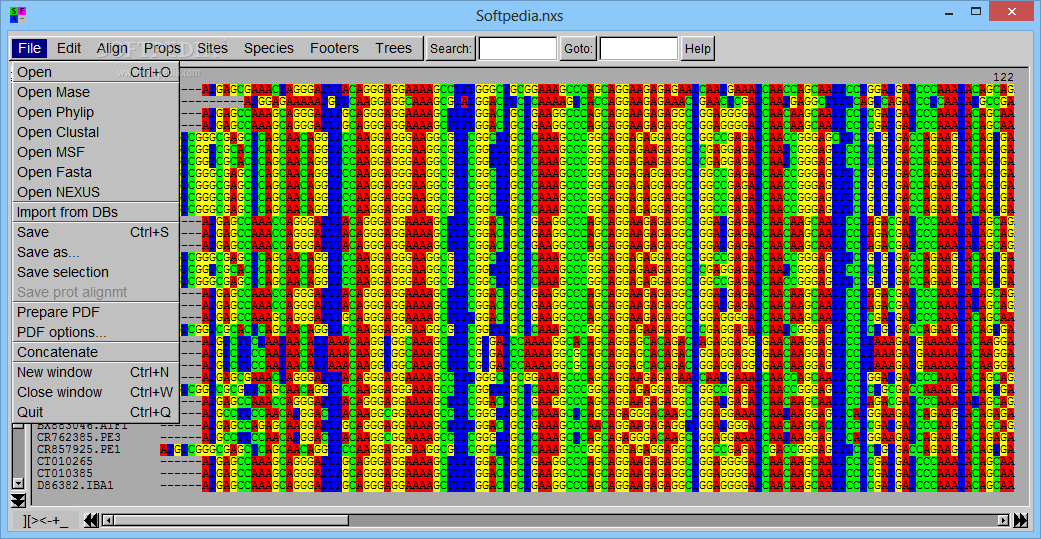
Task: Choose Open Clustal
Action: [94, 132]
